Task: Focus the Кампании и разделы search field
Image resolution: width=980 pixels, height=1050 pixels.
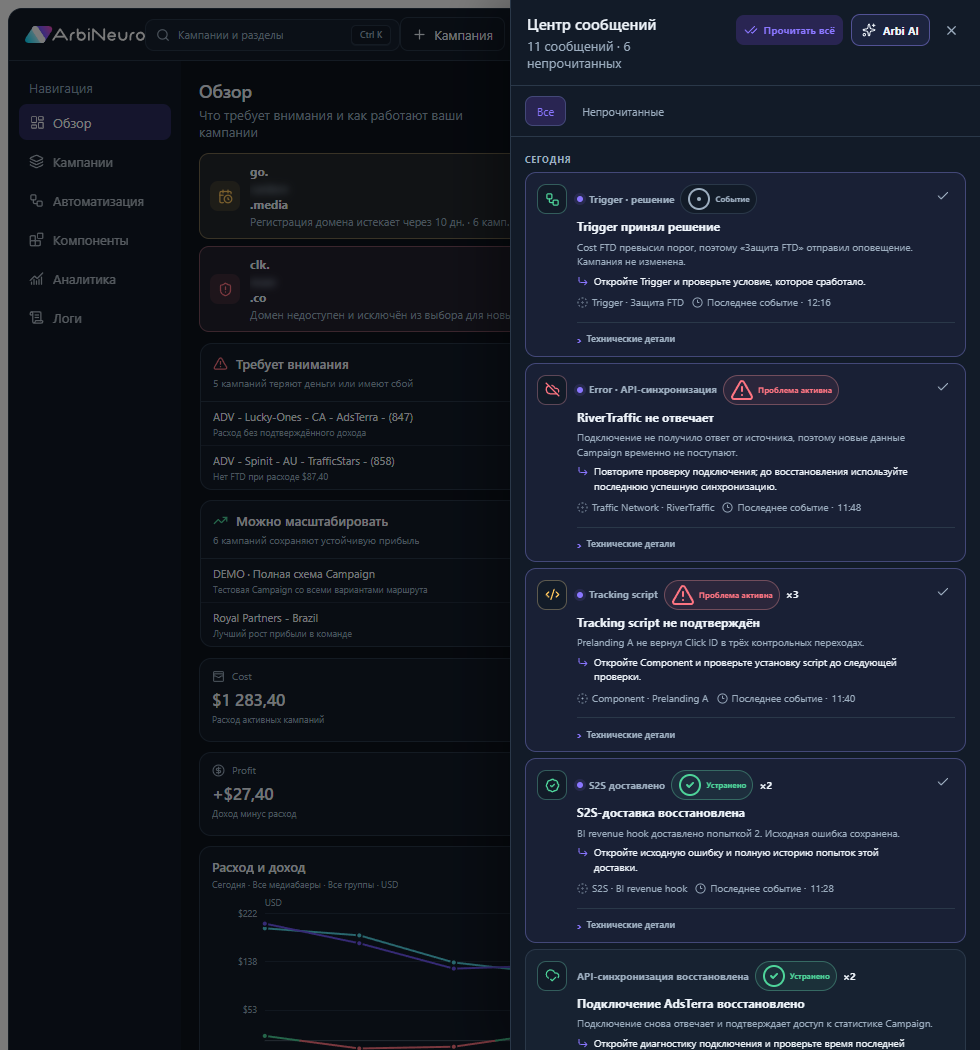Action: click(272, 35)
